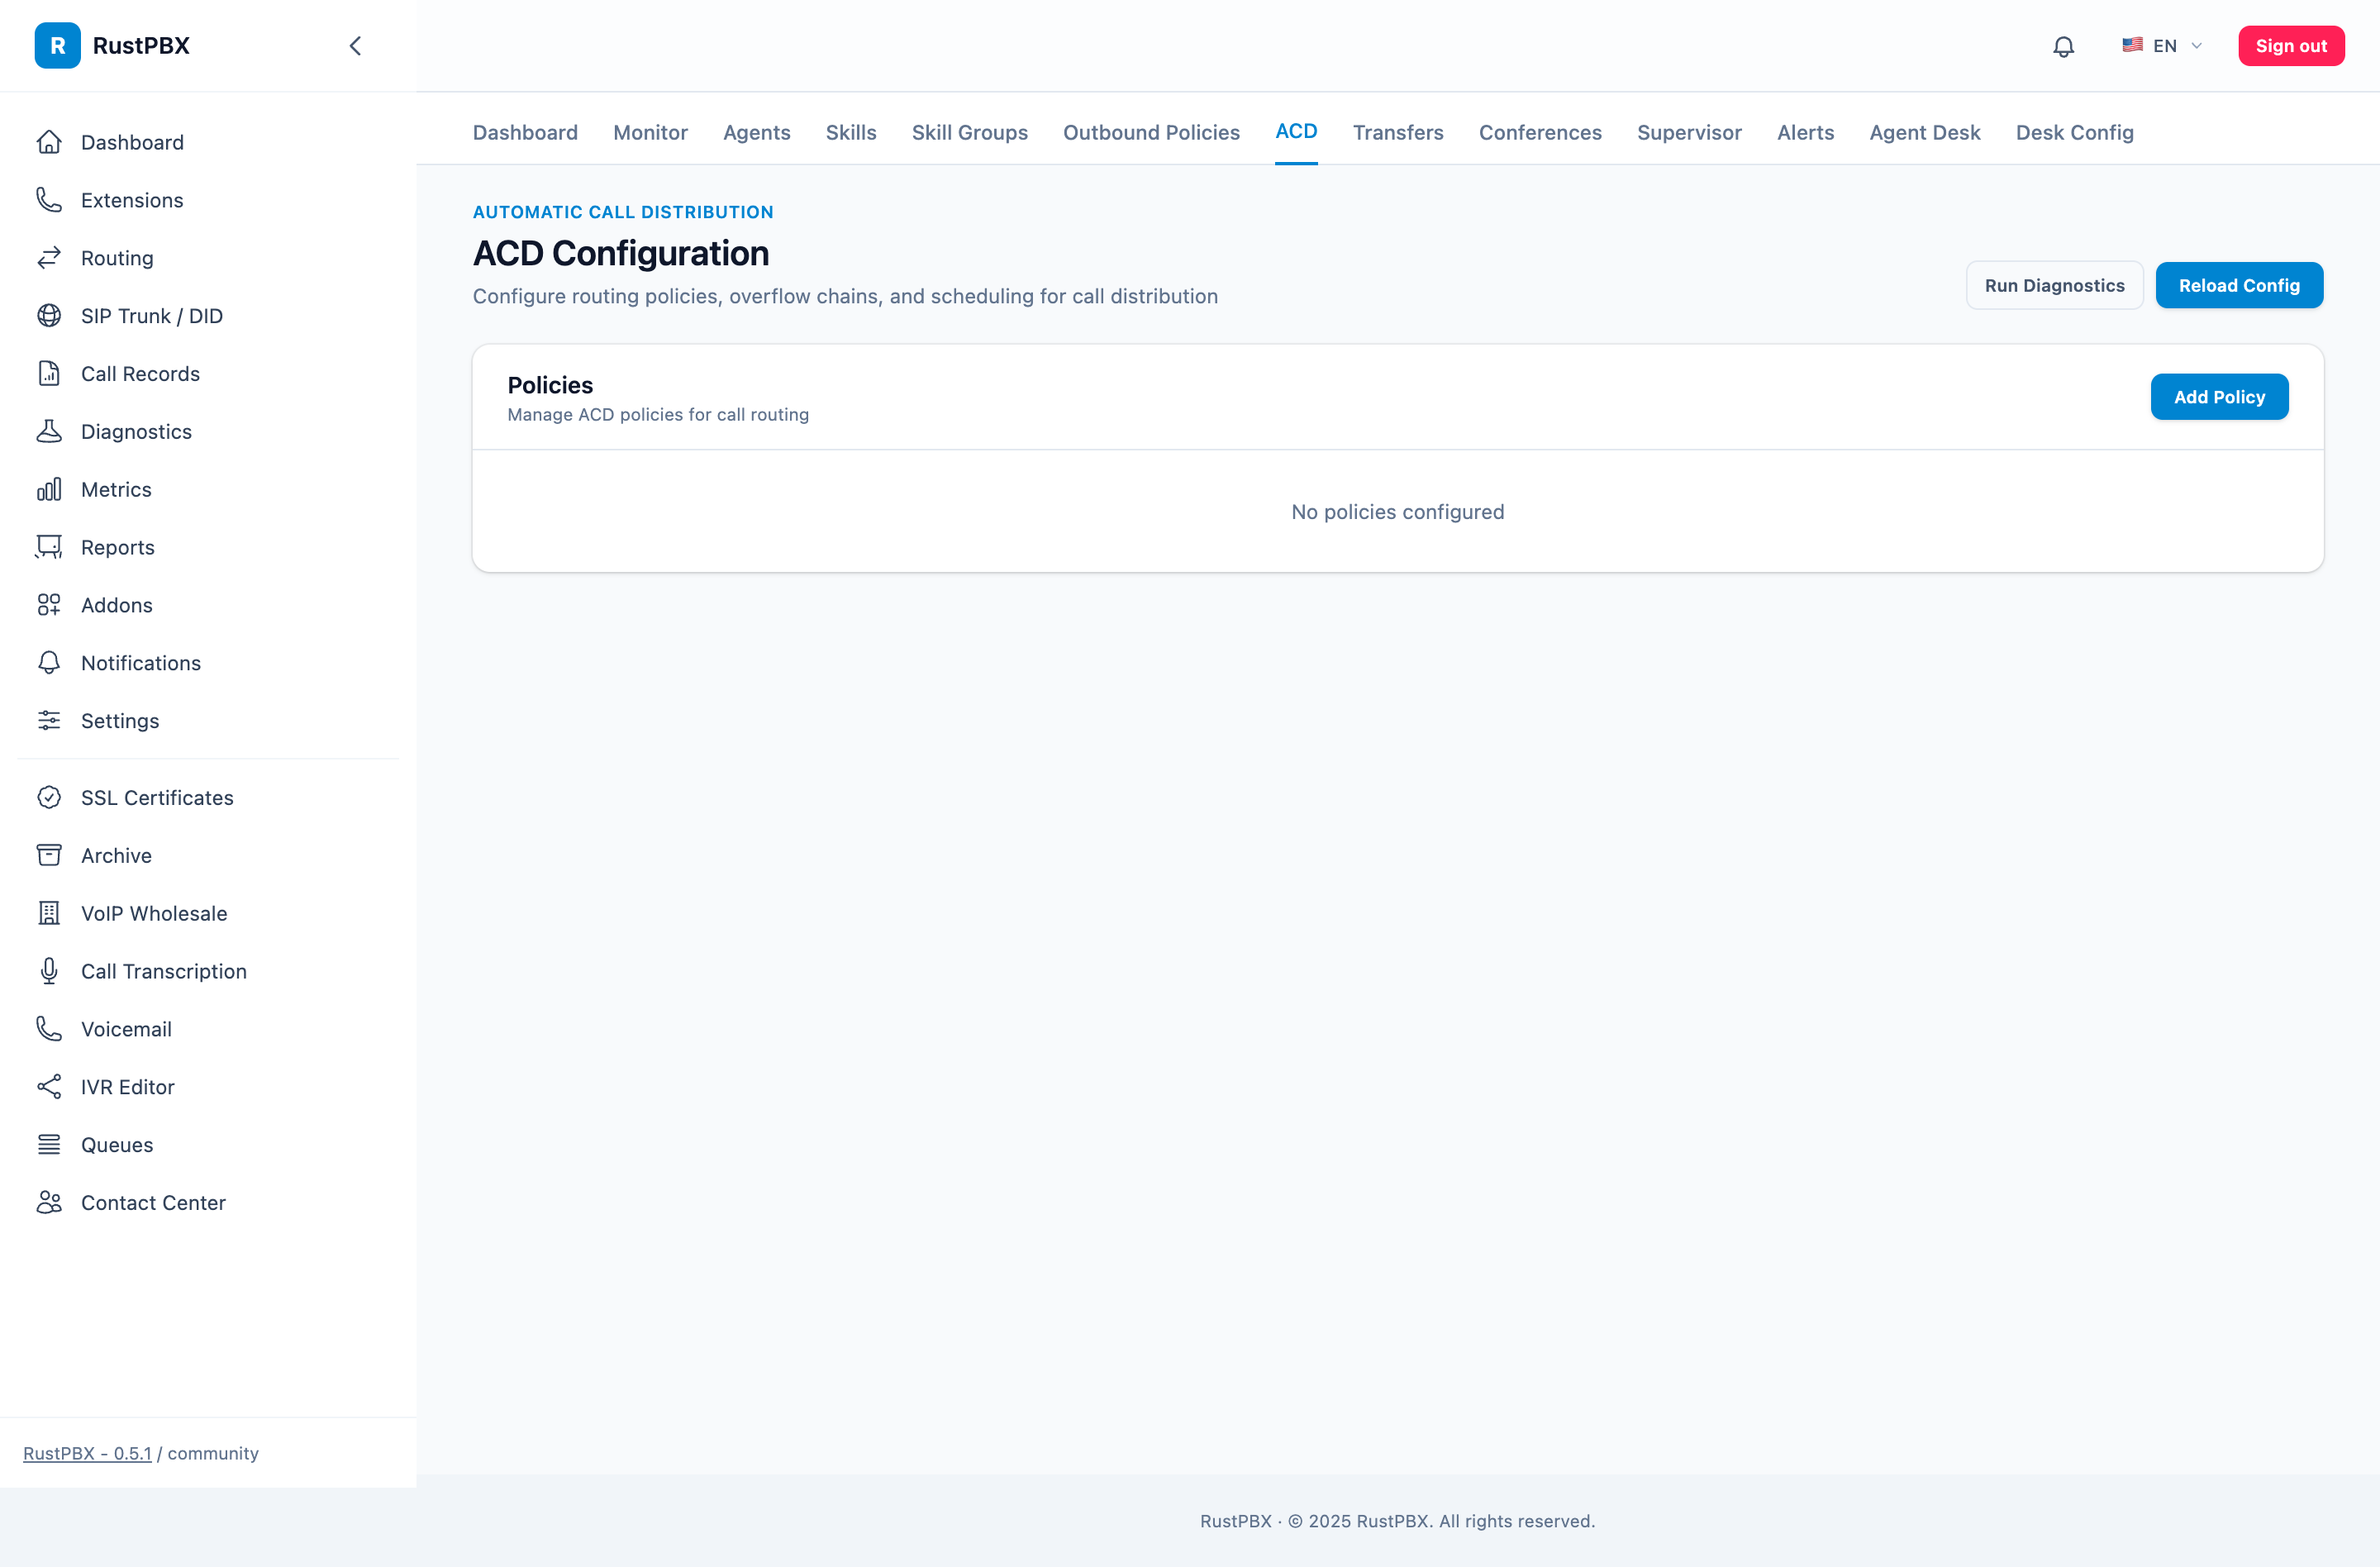This screenshot has height=1567, width=2380.
Task: Open the Alerts tab
Action: (1805, 133)
